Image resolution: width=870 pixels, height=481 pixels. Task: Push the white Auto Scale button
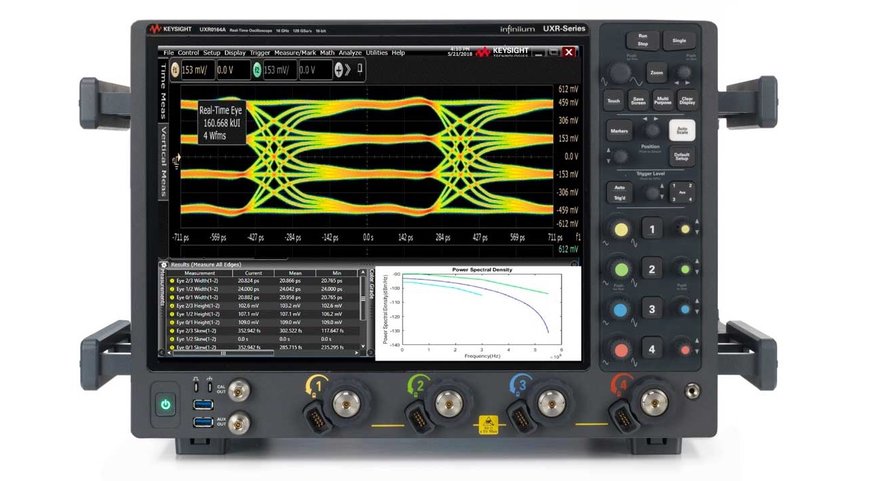[x=682, y=131]
